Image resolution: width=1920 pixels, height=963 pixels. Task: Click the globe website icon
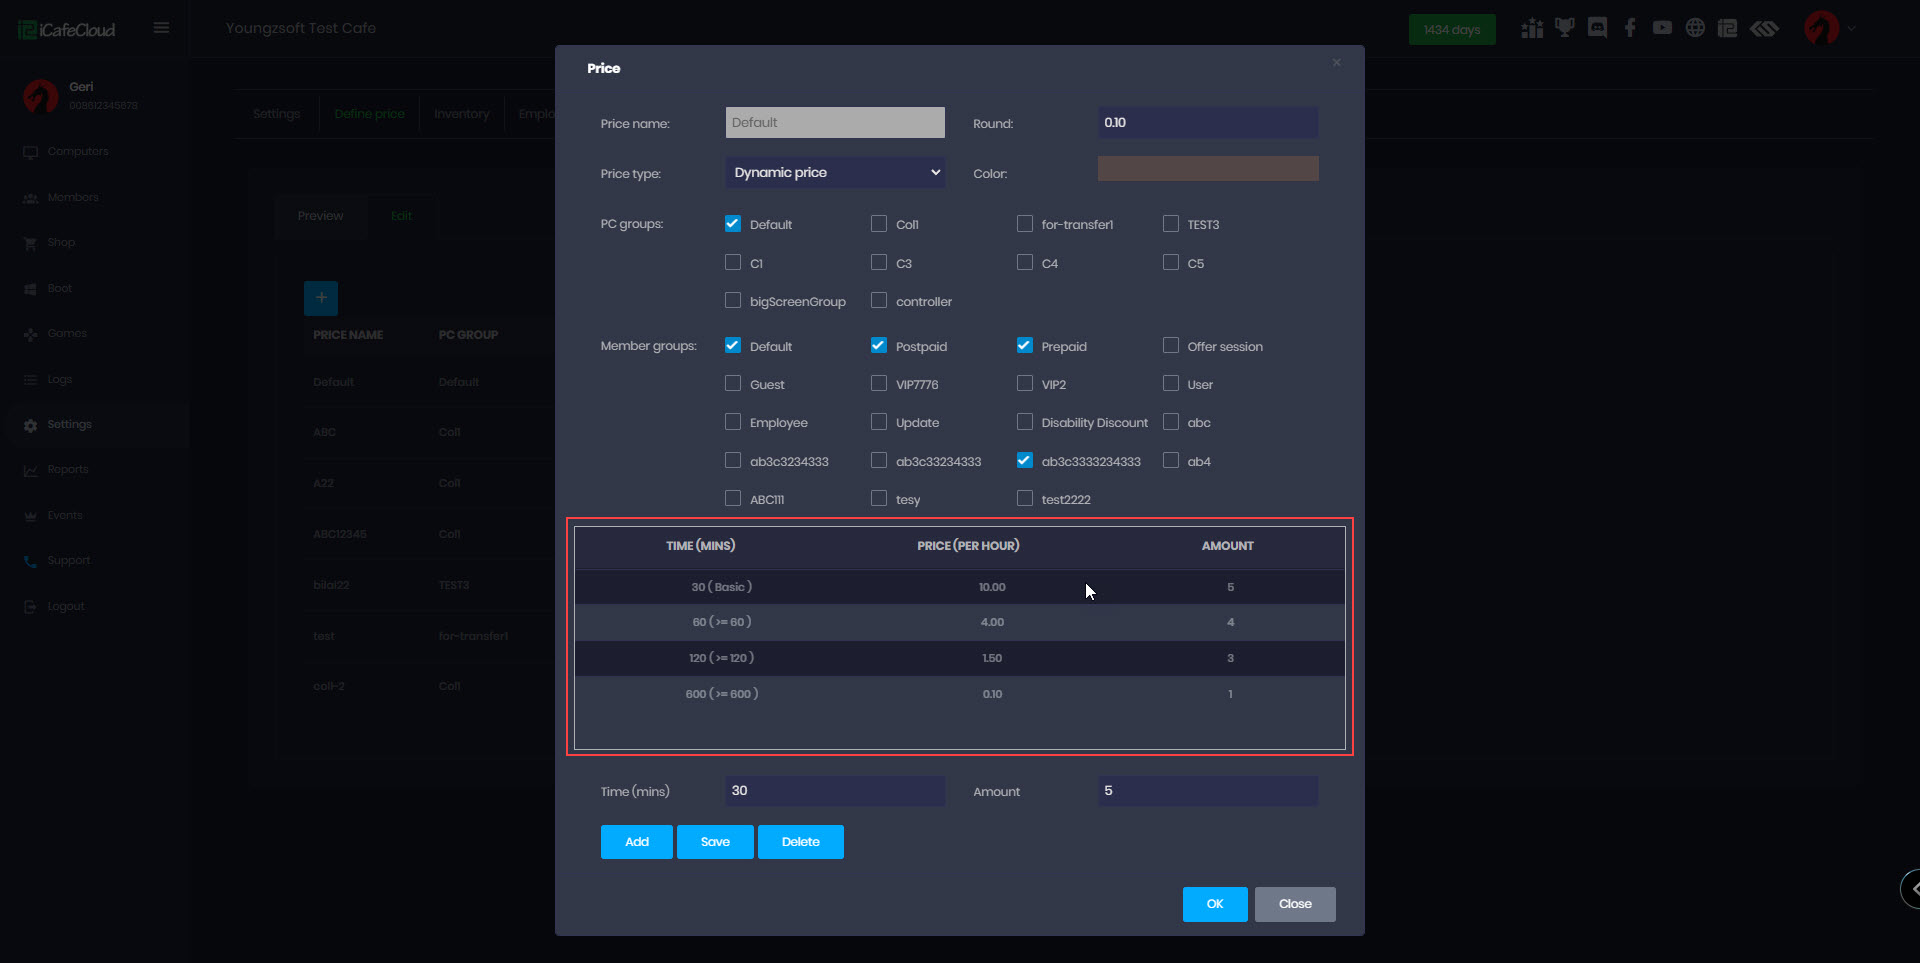1695,29
